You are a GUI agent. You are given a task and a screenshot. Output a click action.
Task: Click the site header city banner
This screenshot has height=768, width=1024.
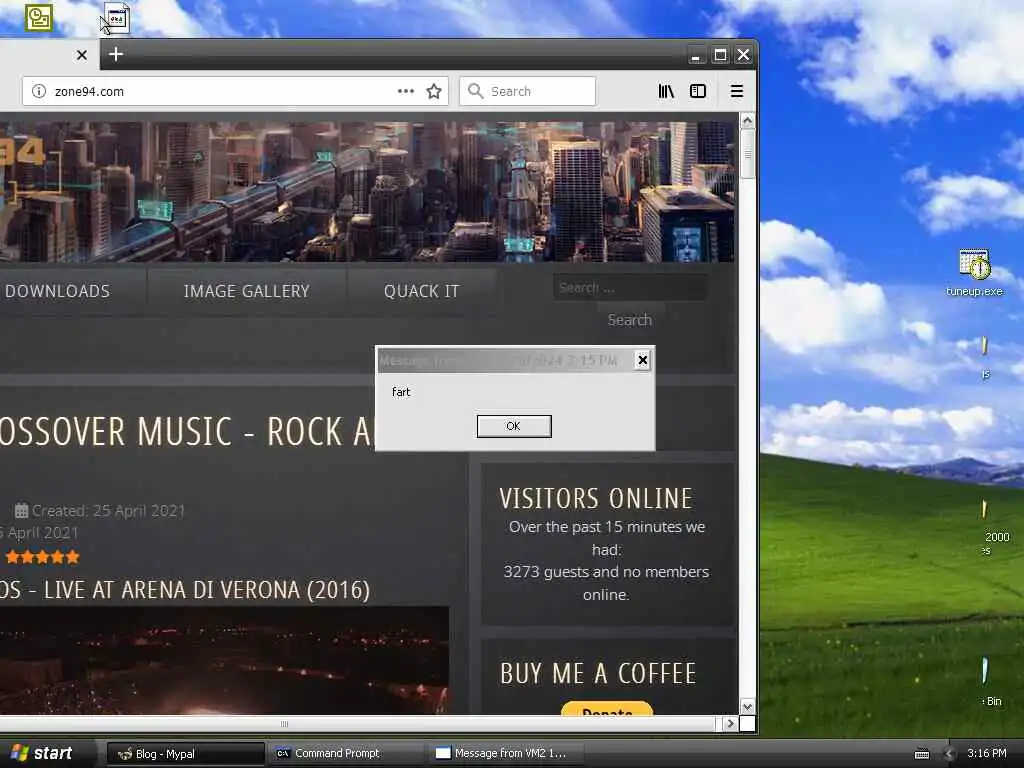(367, 192)
